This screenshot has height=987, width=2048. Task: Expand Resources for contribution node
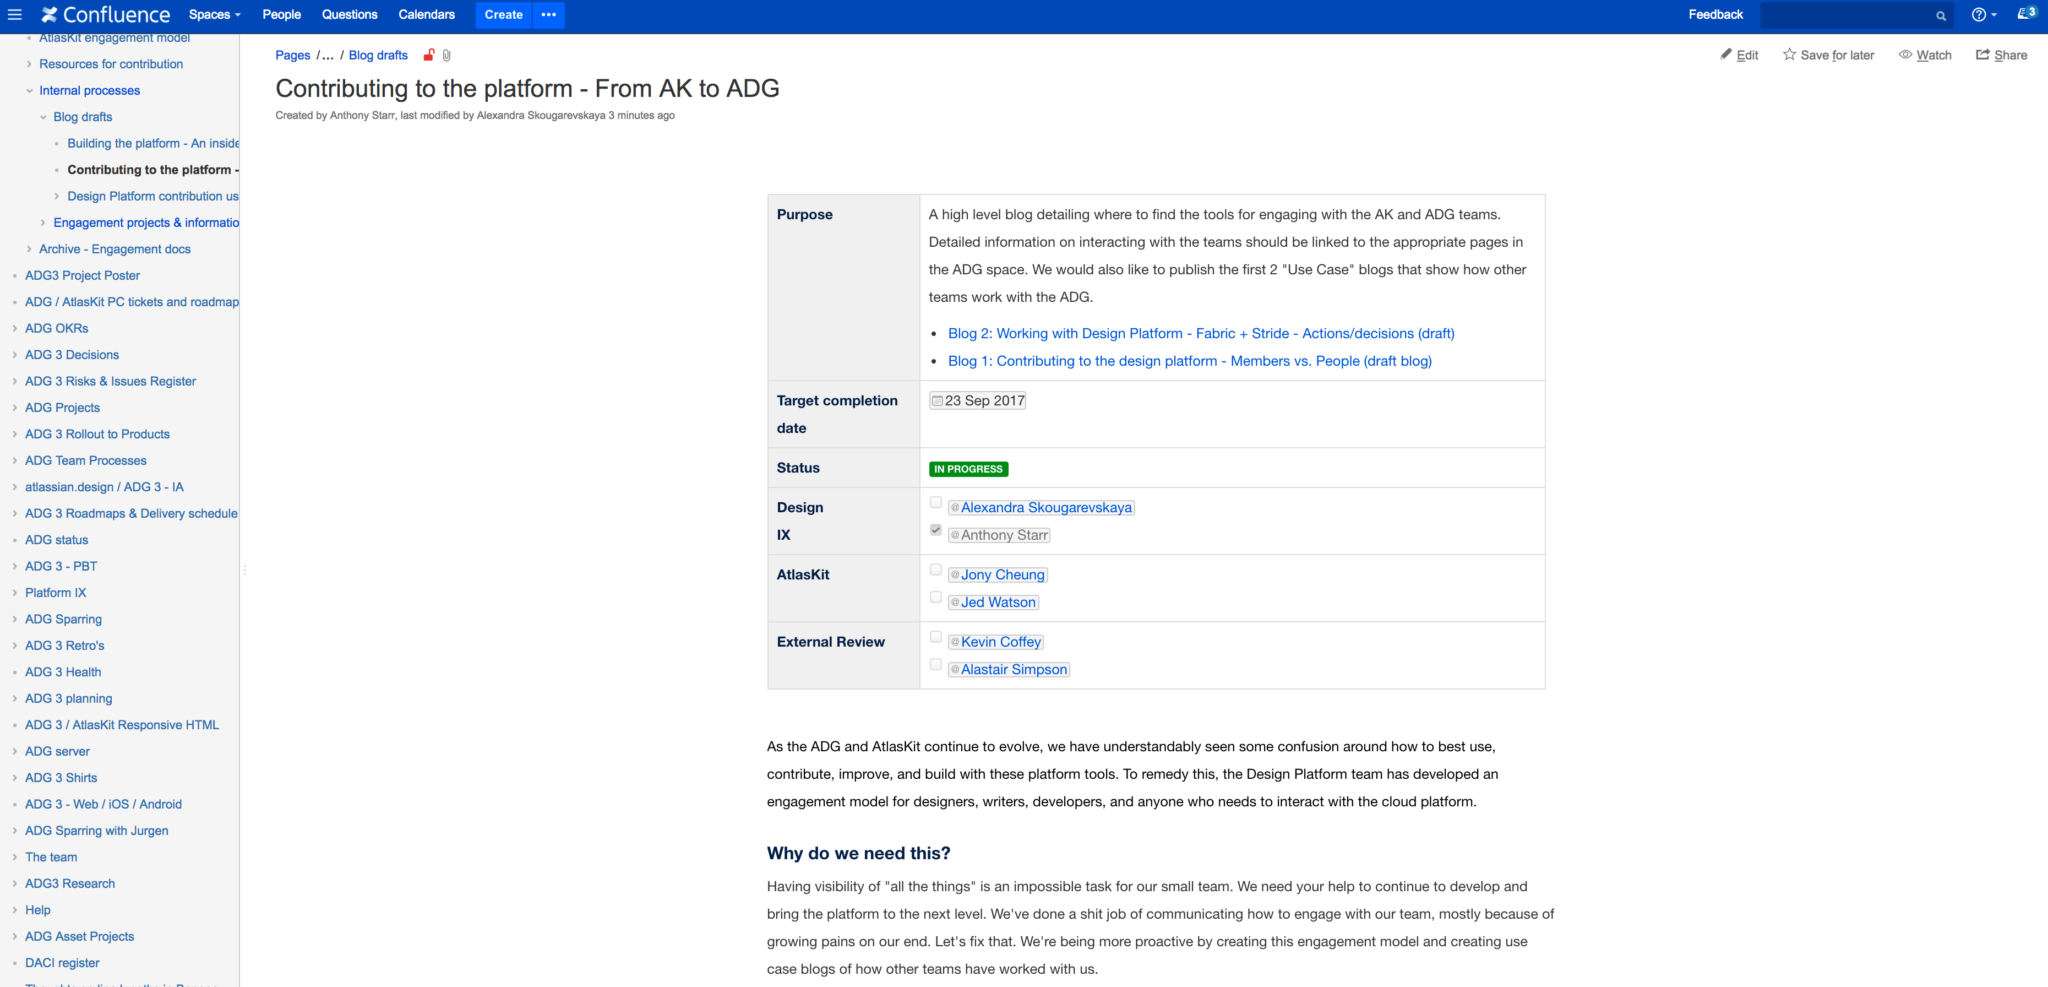tap(29, 64)
